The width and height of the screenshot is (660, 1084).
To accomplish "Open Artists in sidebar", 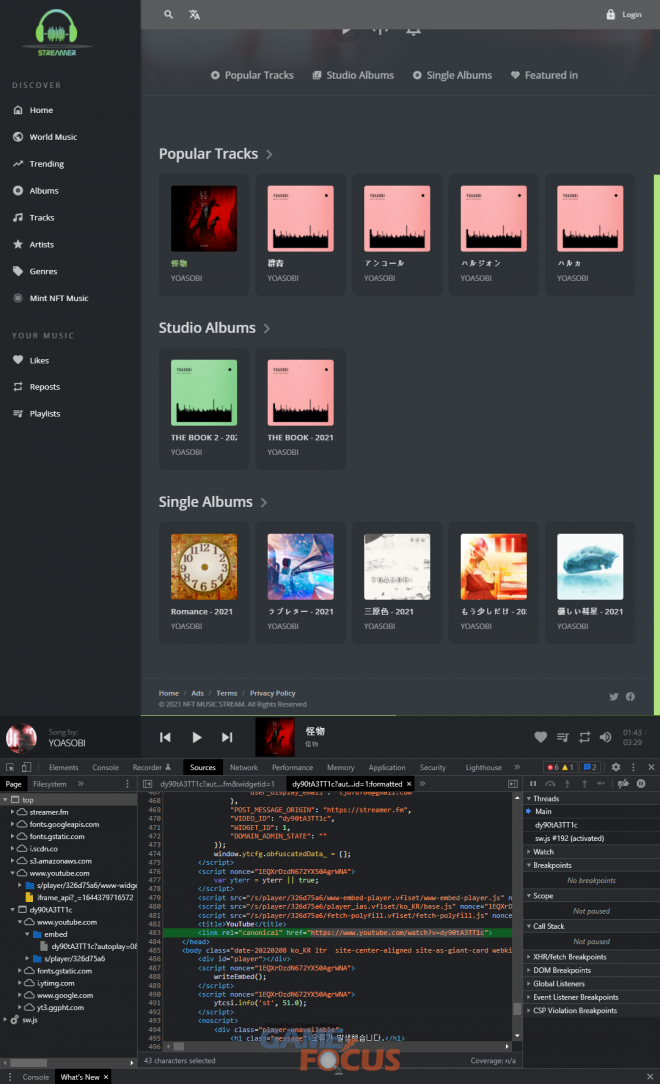I will point(34,245).
